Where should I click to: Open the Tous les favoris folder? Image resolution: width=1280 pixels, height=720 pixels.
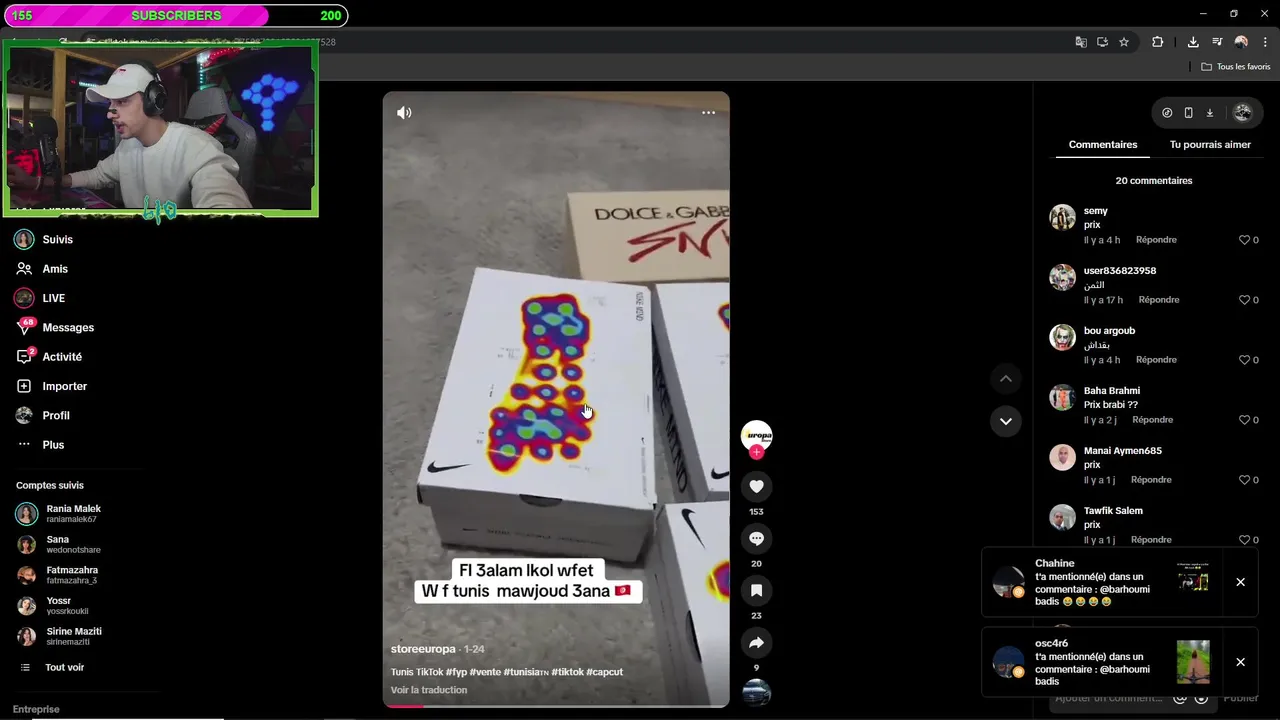pyautogui.click(x=1236, y=67)
